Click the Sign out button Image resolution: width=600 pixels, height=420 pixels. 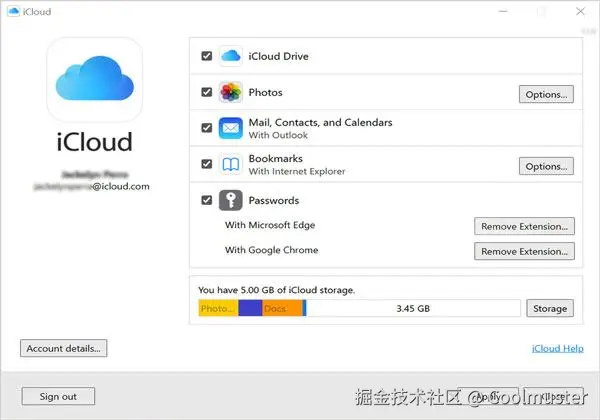(58, 396)
